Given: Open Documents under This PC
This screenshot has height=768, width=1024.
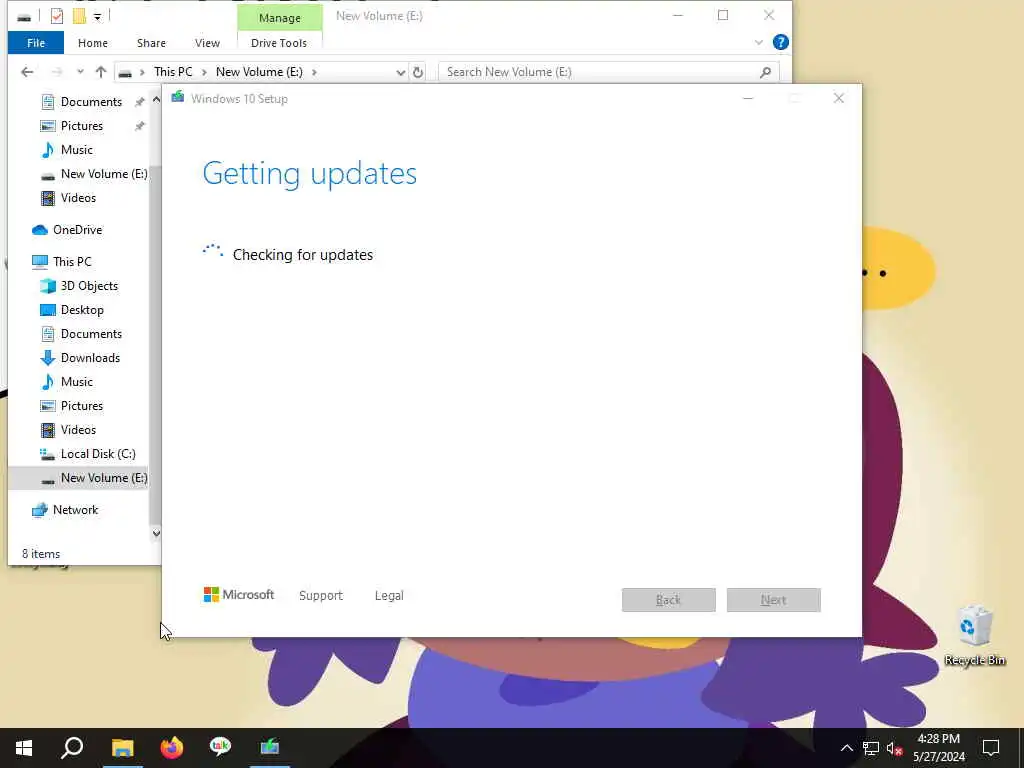Looking at the screenshot, I should [91, 334].
